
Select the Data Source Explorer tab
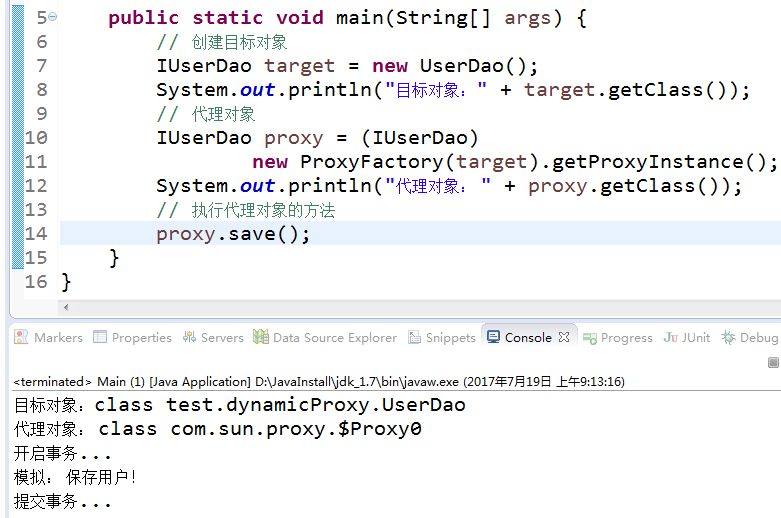(325, 337)
